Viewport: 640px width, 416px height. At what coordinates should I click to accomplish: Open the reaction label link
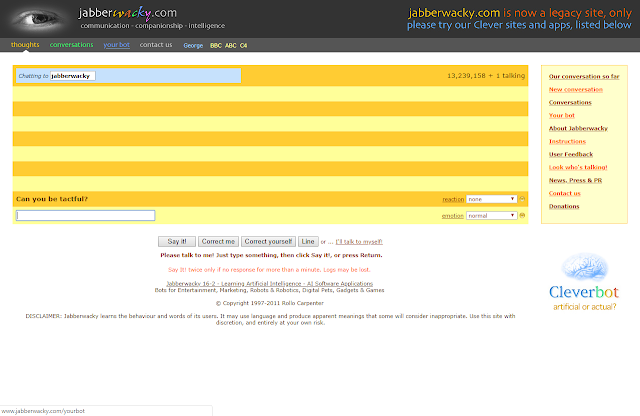pyautogui.click(x=453, y=199)
